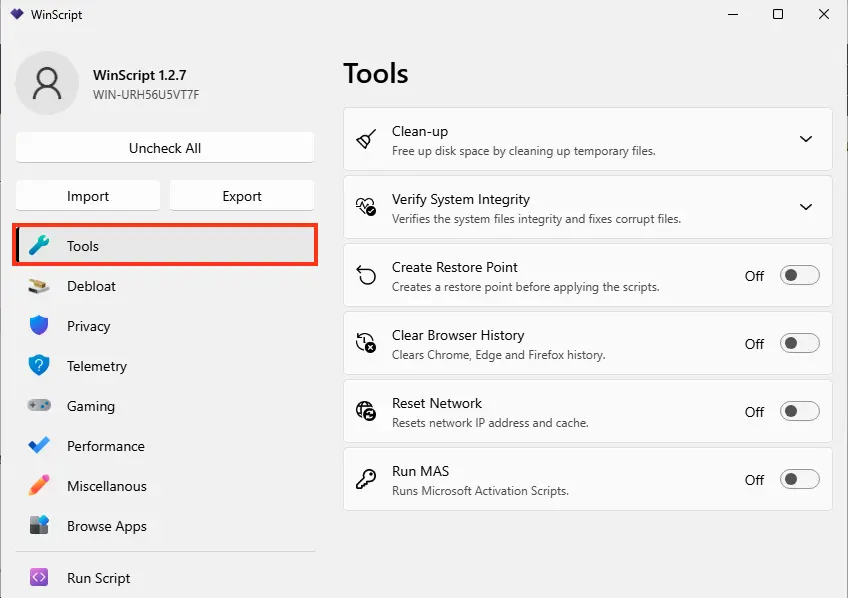Expand the Clean-up section chevron
Screen dimensions: 848x598
tap(806, 139)
